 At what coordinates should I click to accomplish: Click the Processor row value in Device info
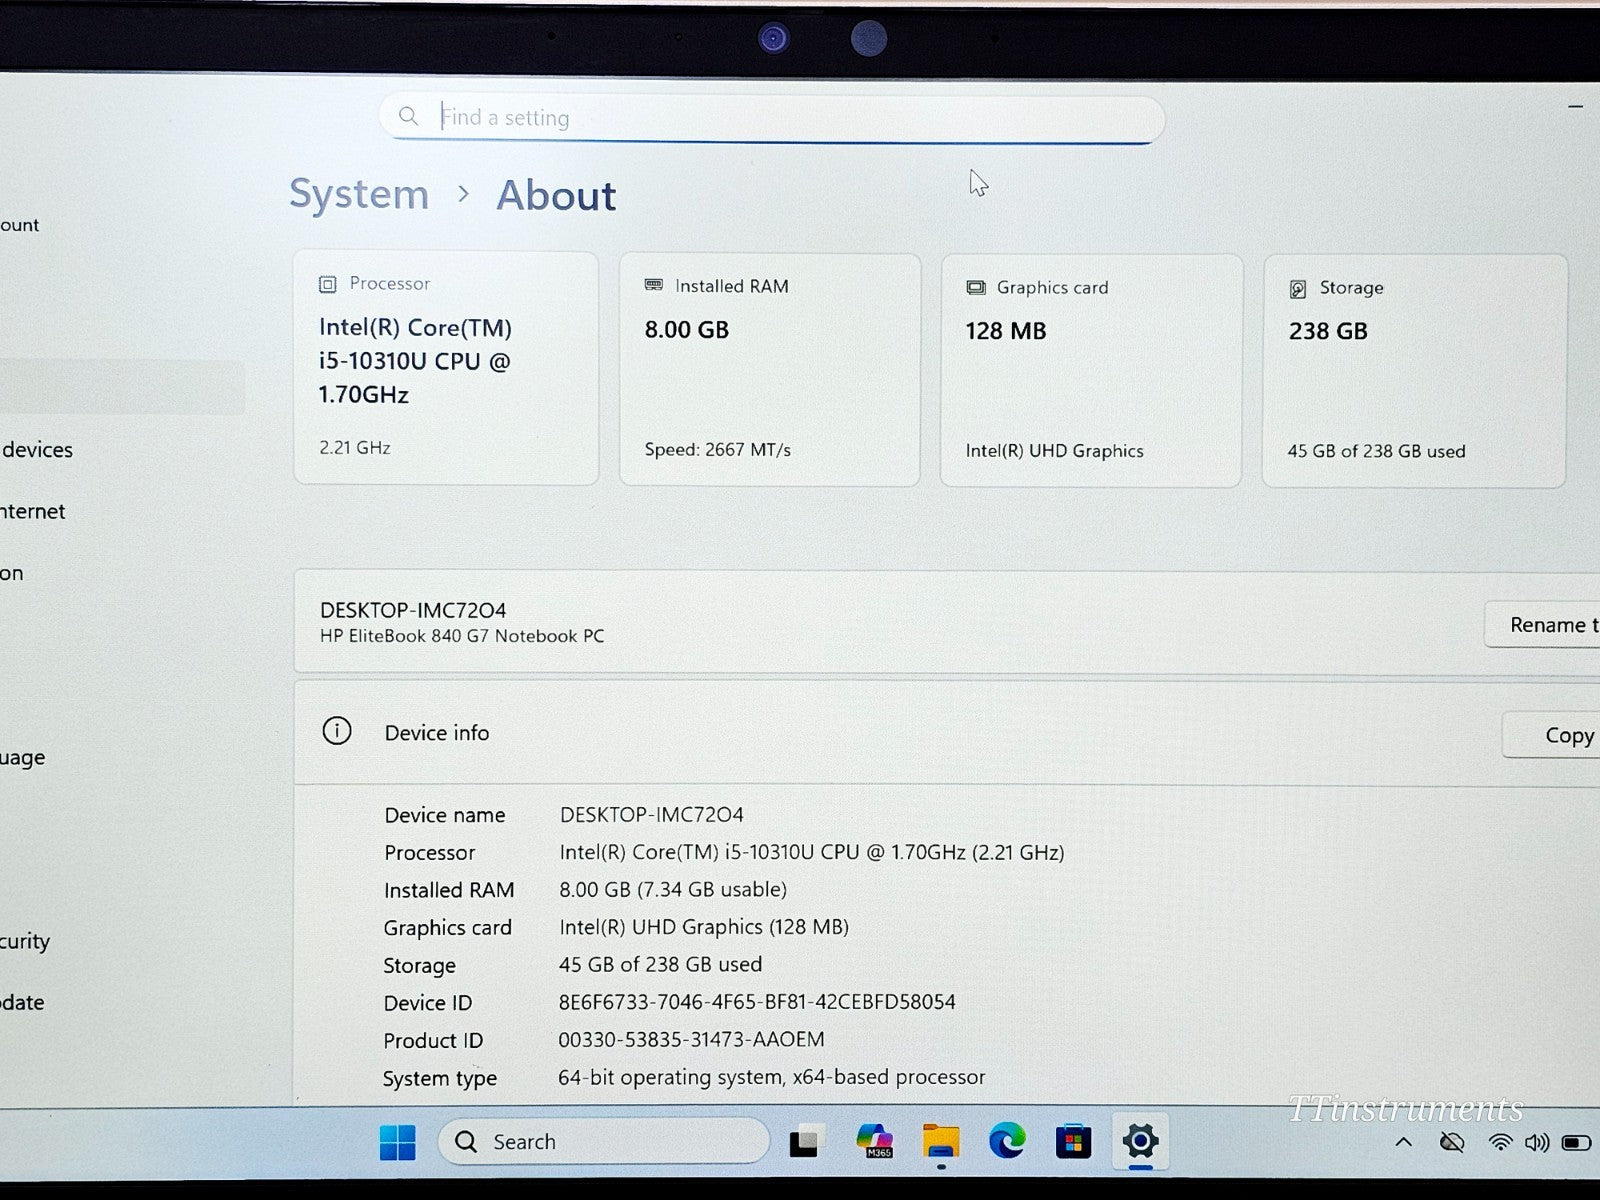[812, 853]
